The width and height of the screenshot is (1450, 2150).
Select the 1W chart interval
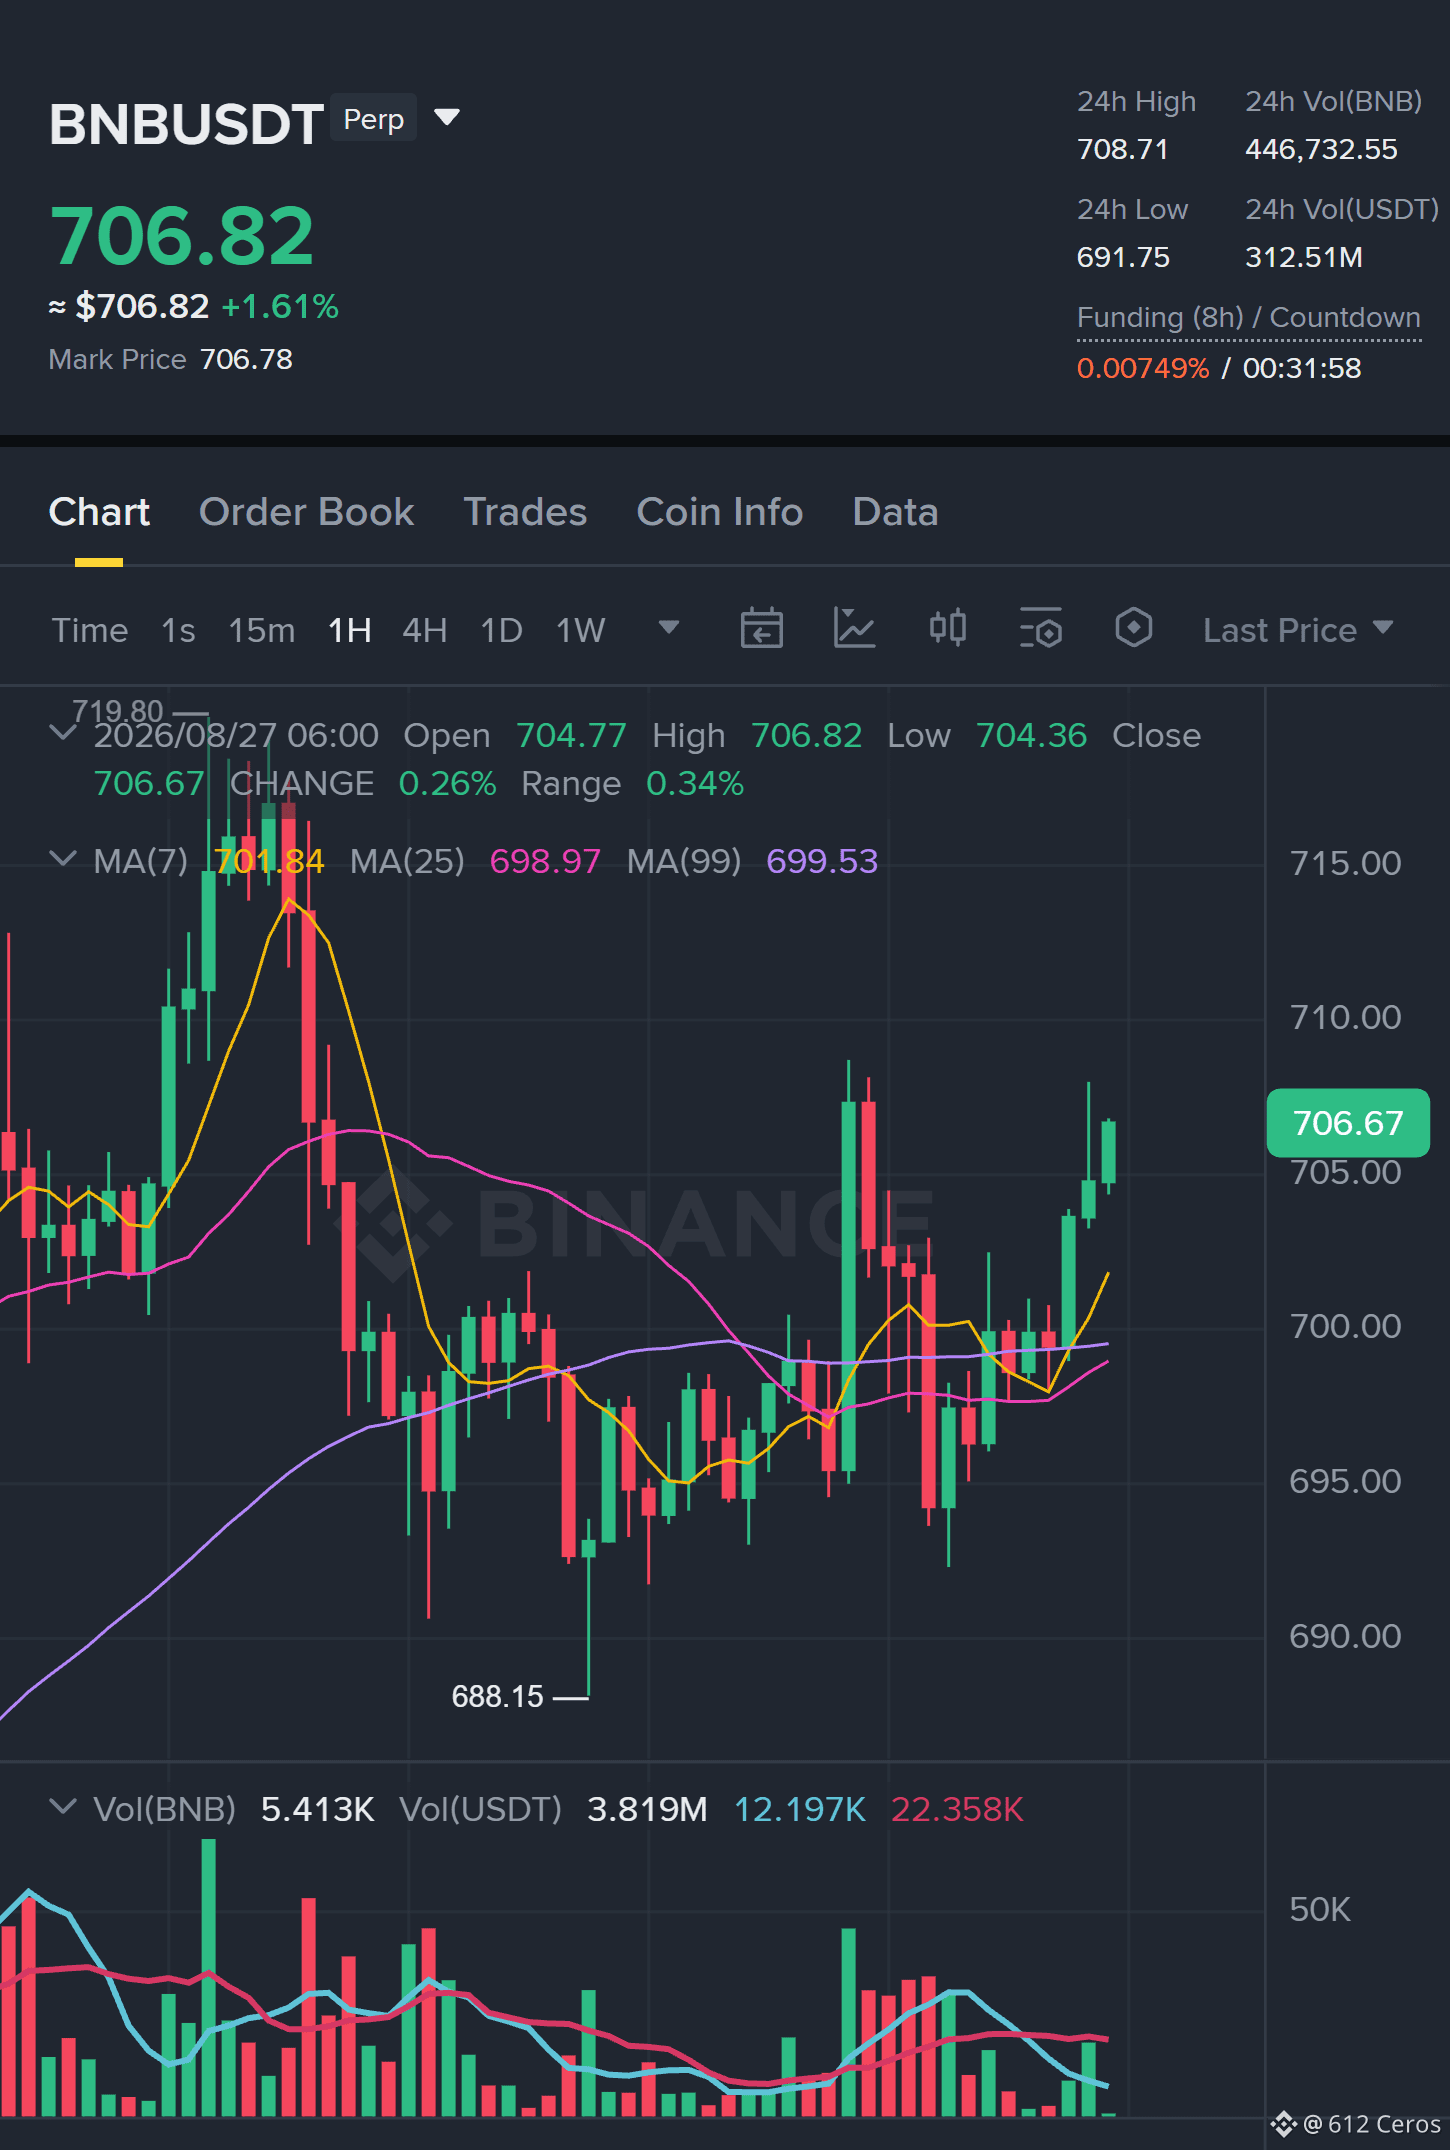tap(581, 630)
